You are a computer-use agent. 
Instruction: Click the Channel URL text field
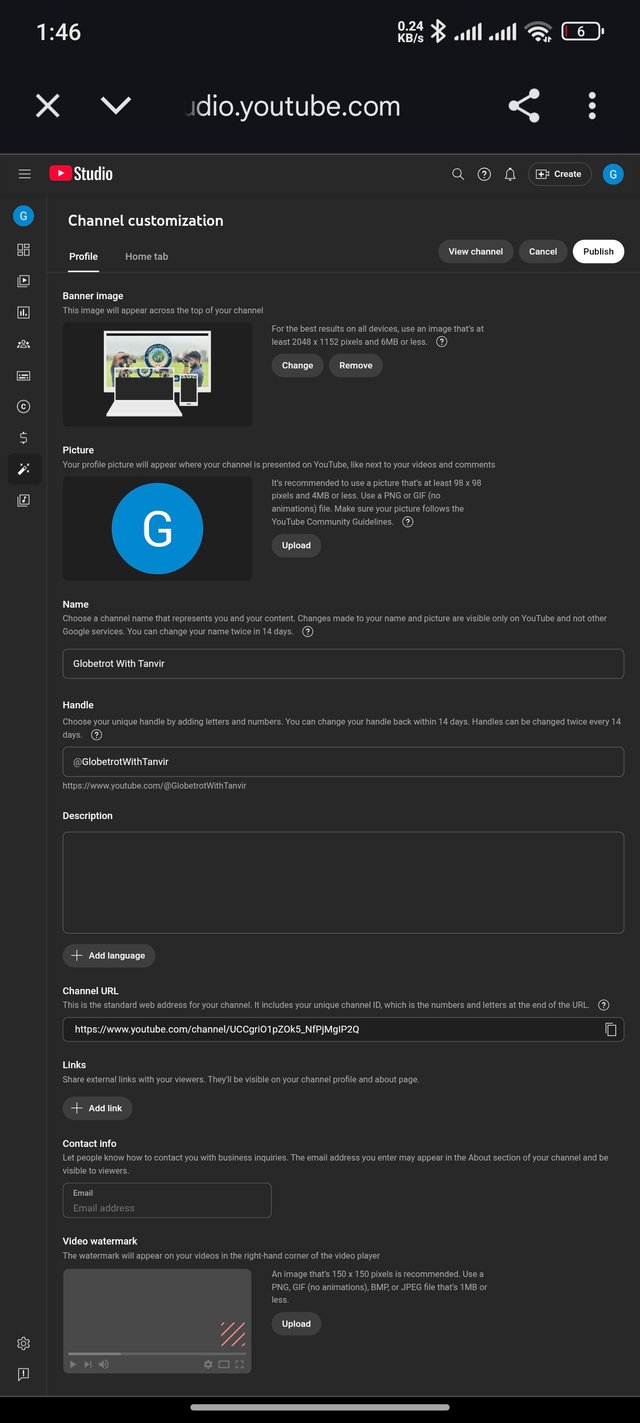pyautogui.click(x=343, y=1029)
